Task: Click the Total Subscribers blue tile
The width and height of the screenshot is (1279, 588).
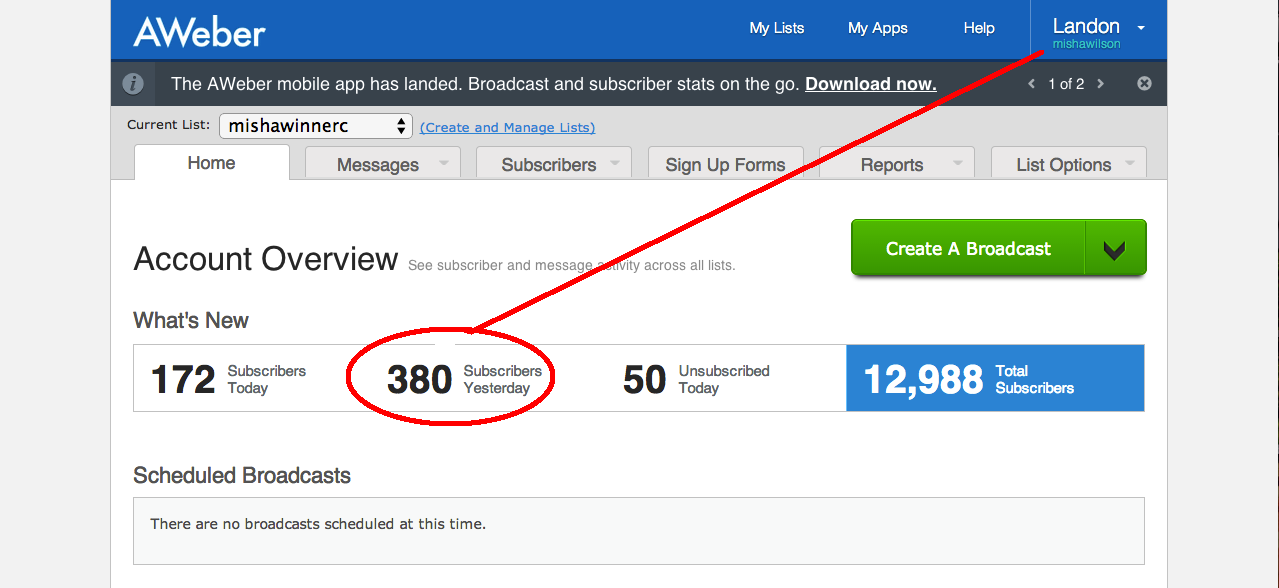Action: tap(994, 379)
